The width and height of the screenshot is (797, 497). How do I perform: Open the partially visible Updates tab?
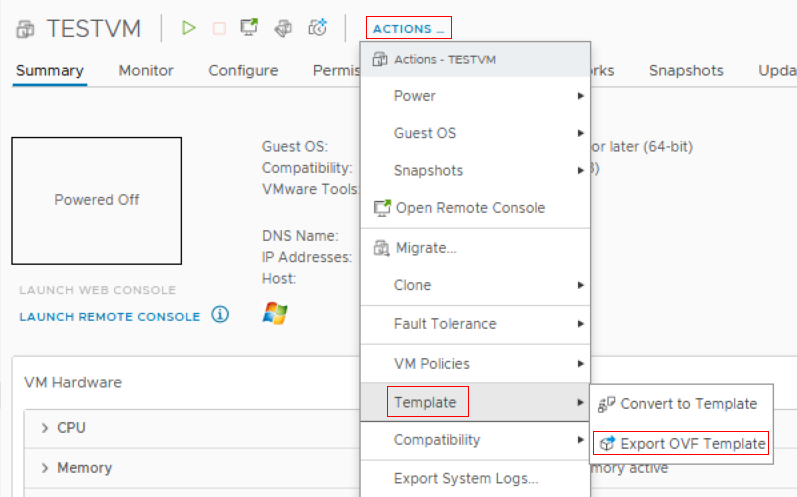click(777, 71)
